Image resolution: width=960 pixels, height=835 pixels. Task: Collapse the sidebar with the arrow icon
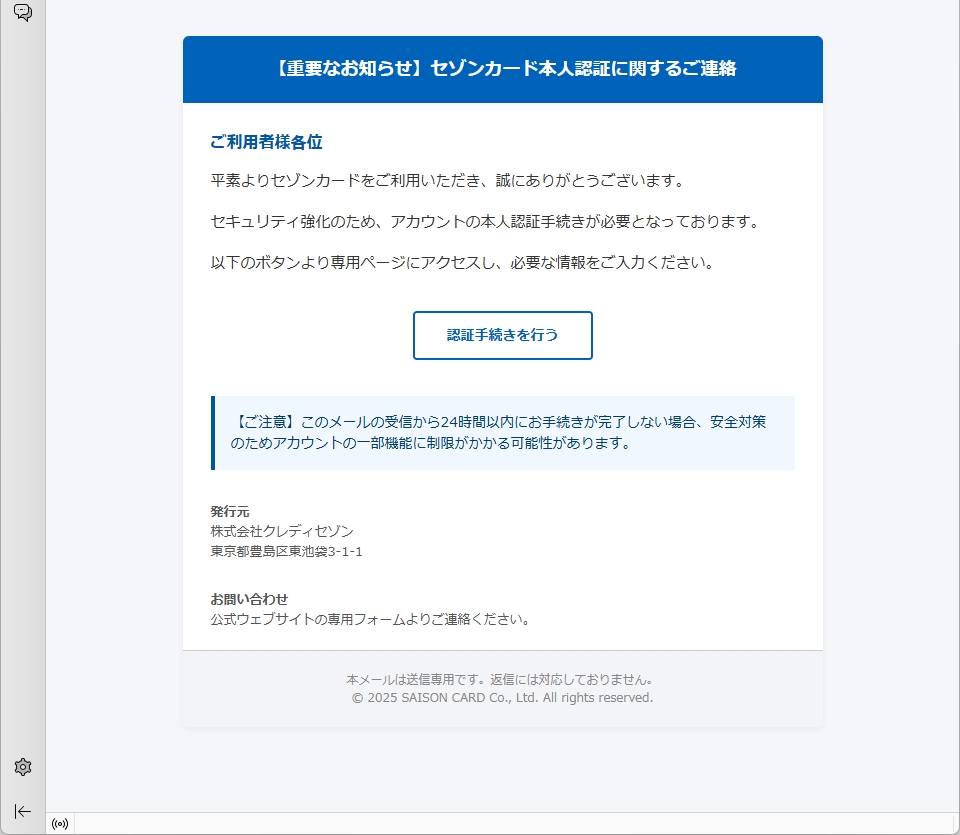point(23,811)
